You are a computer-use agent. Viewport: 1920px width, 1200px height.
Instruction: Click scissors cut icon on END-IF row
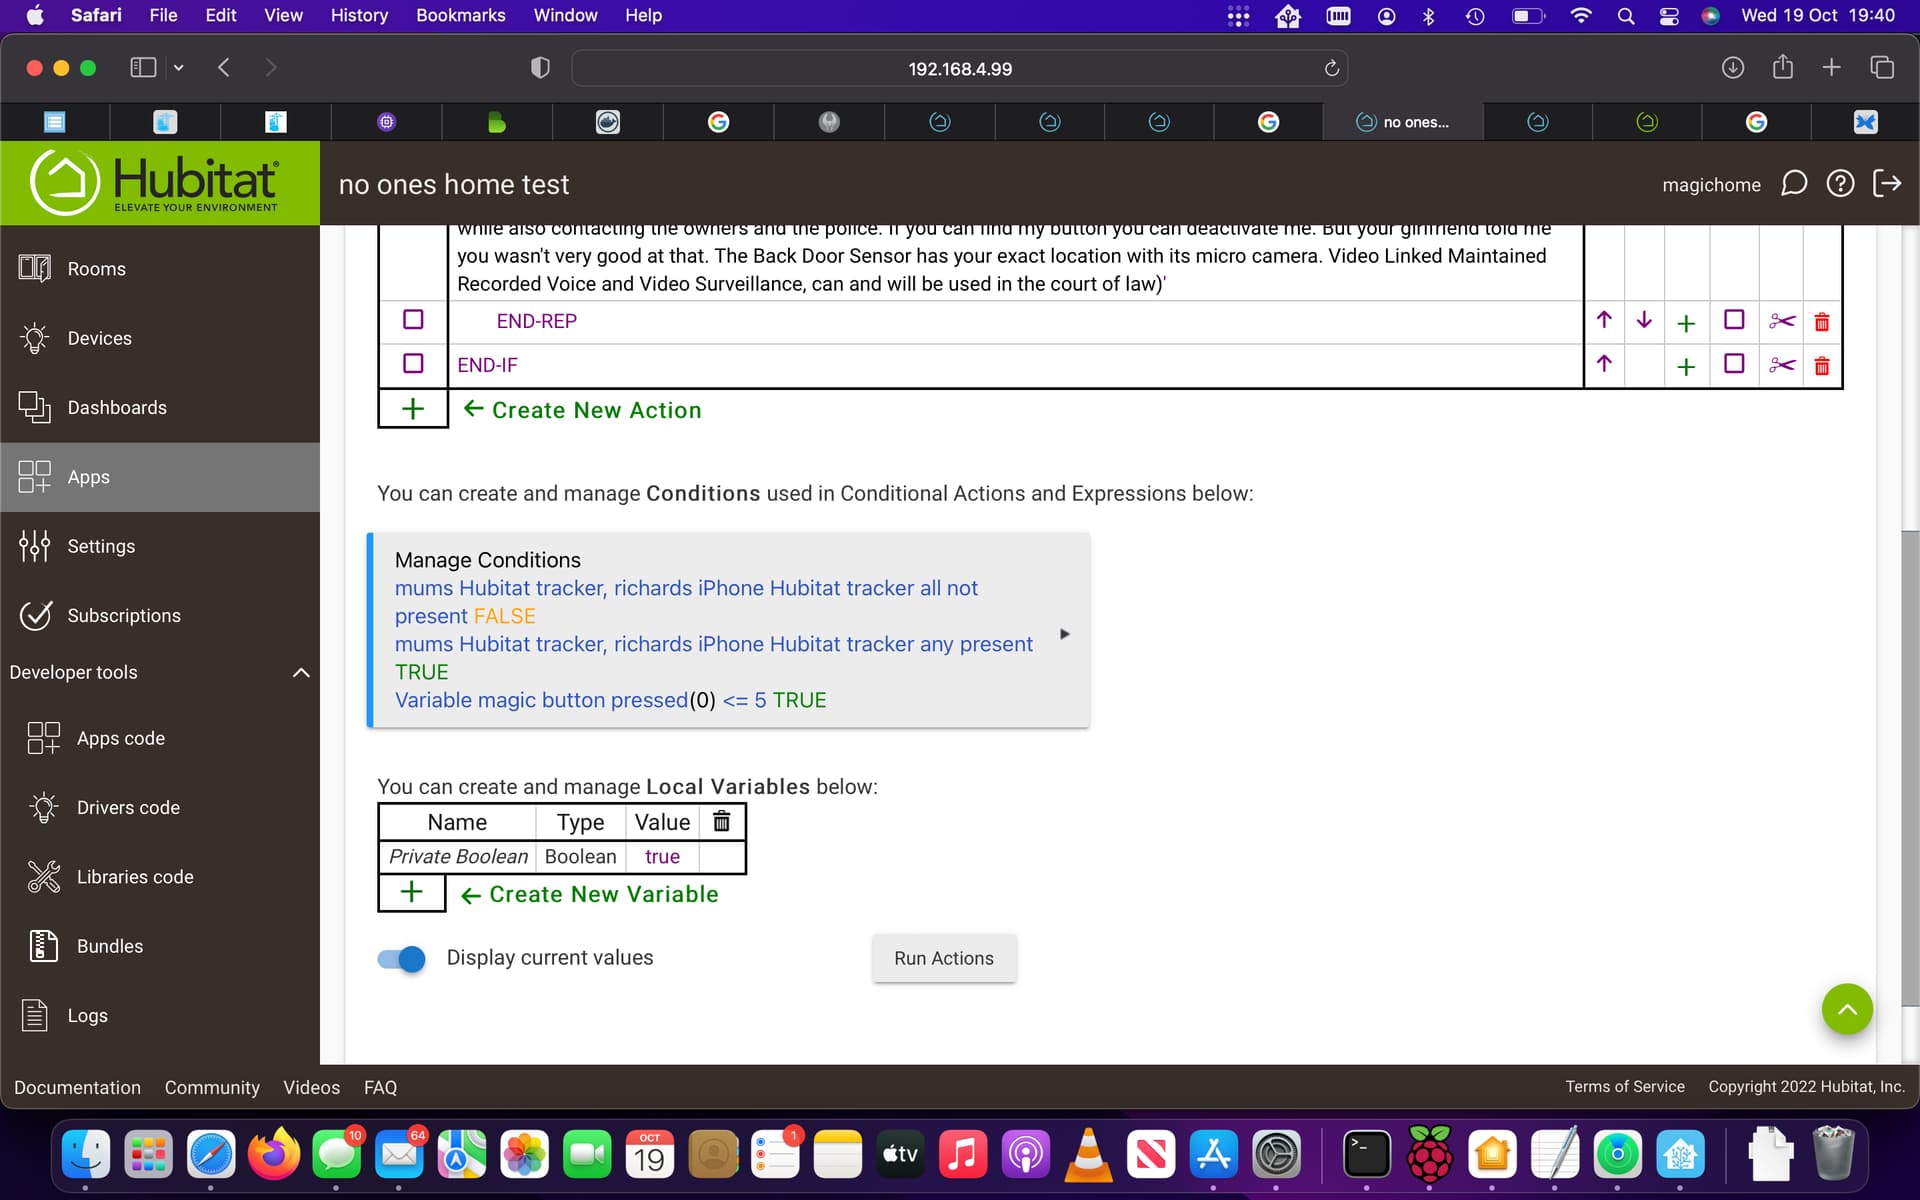[1781, 365]
